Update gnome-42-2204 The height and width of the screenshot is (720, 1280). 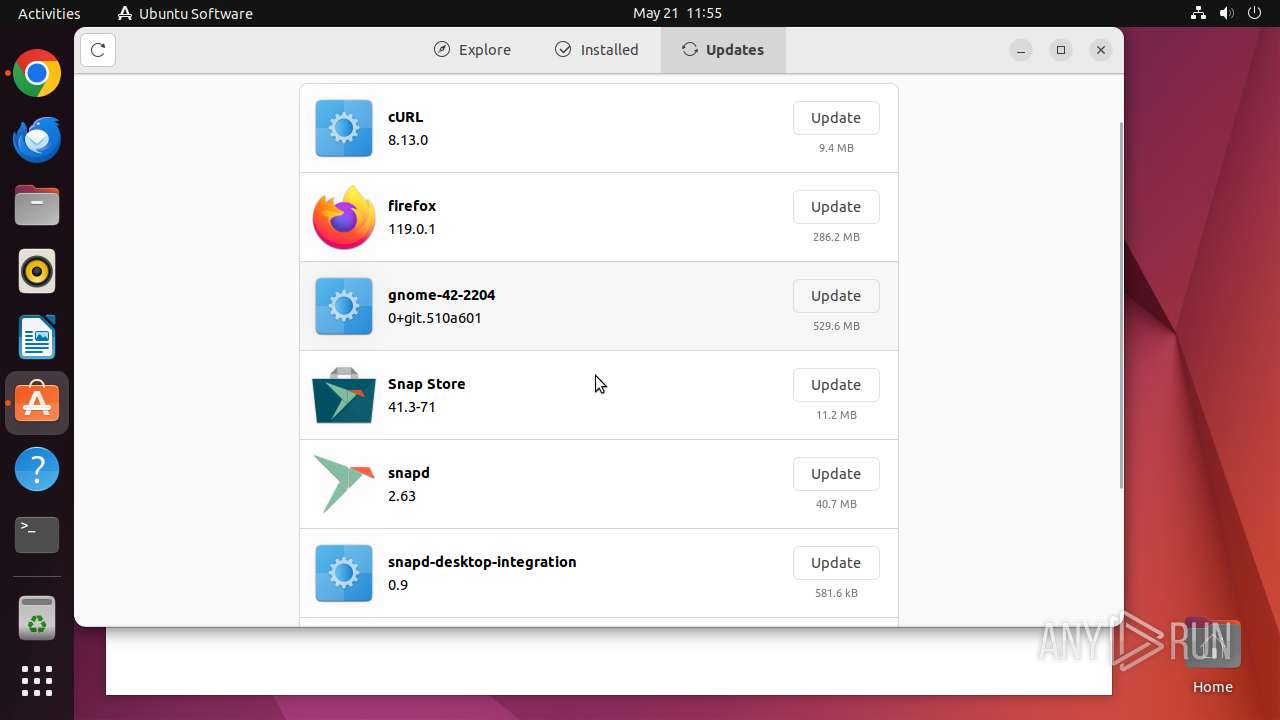click(x=836, y=296)
